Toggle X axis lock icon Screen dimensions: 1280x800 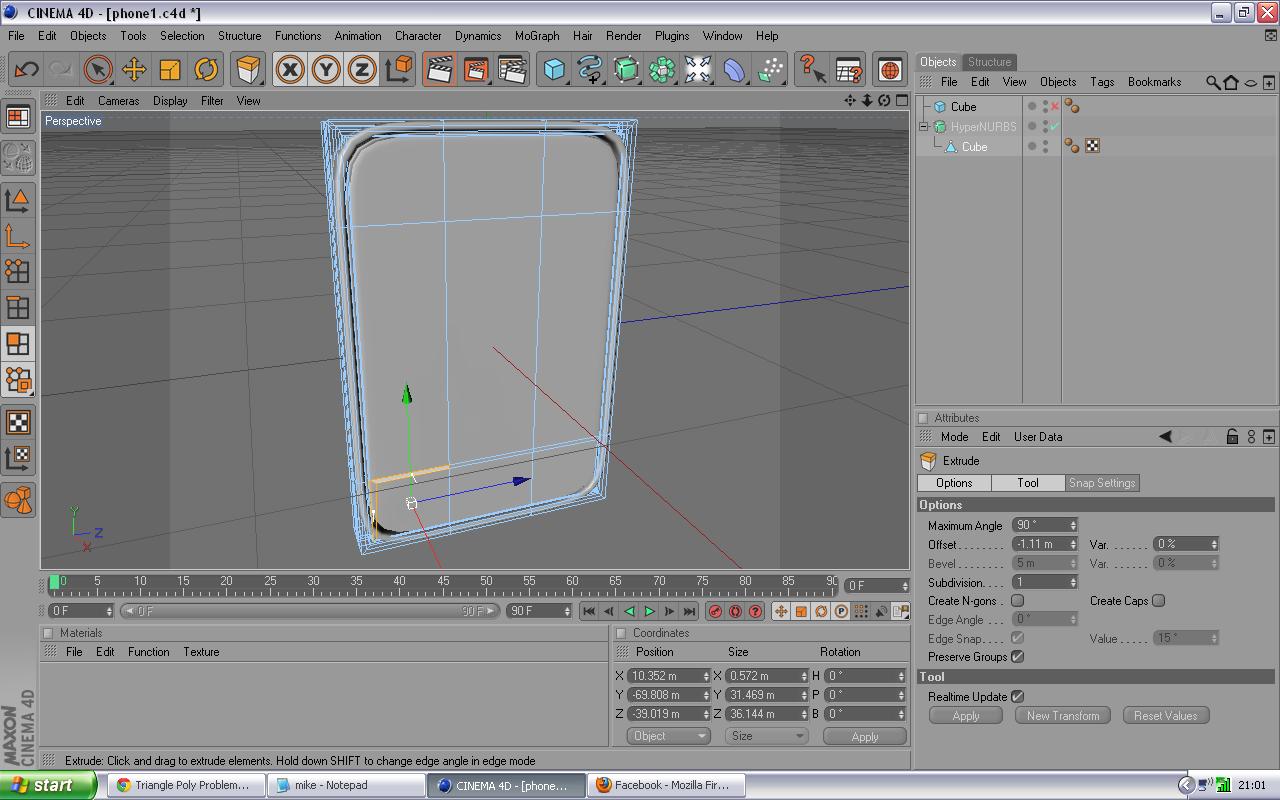pos(290,69)
